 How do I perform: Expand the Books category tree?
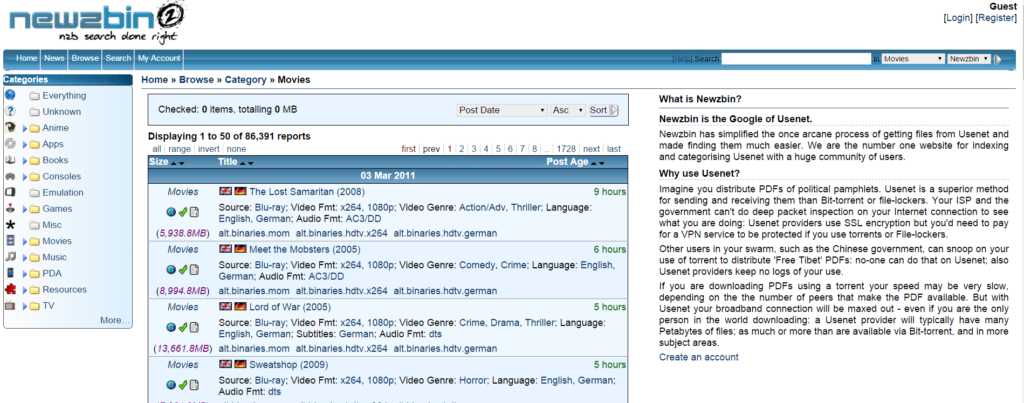(x=25, y=161)
